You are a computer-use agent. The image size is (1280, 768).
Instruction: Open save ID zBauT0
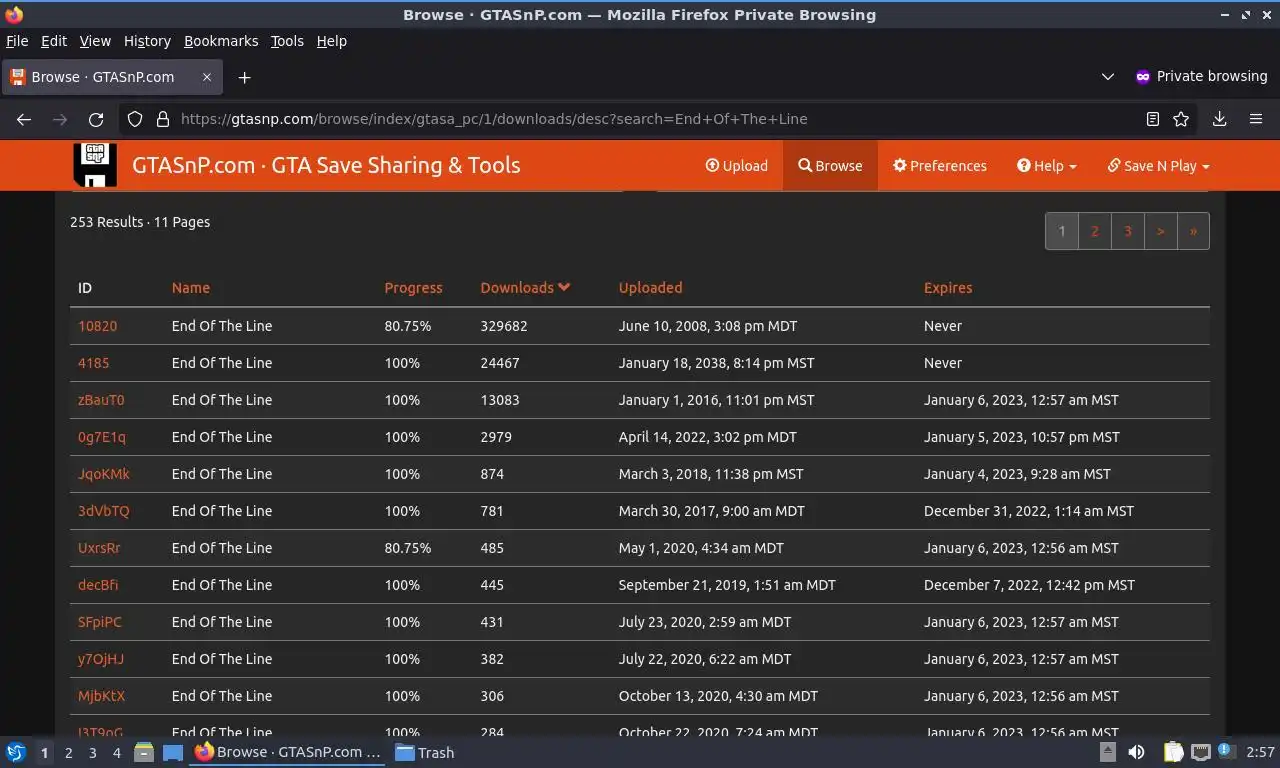pyautogui.click(x=101, y=400)
